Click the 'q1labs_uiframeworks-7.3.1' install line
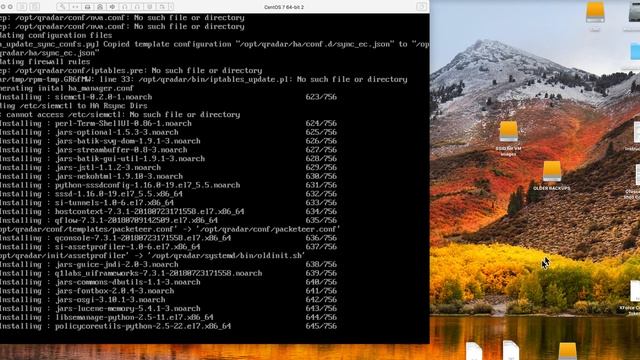The height and width of the screenshot is (360, 640). coord(168,273)
